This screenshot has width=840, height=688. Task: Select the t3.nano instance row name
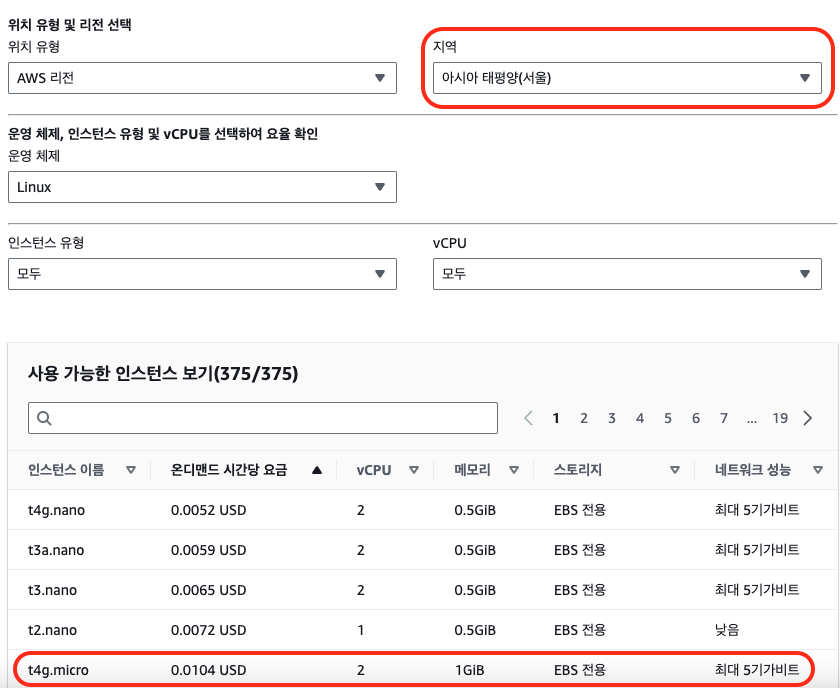point(52,590)
